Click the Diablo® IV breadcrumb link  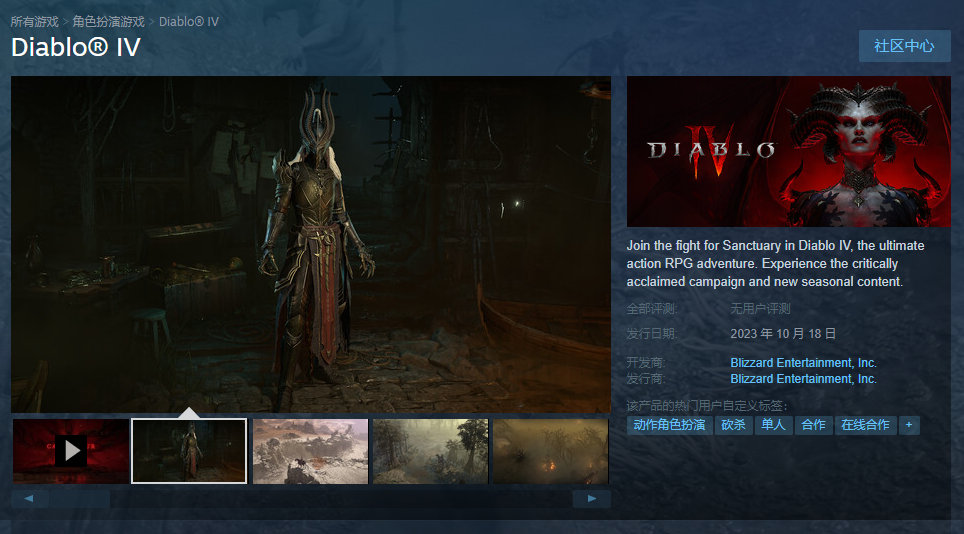click(x=189, y=22)
